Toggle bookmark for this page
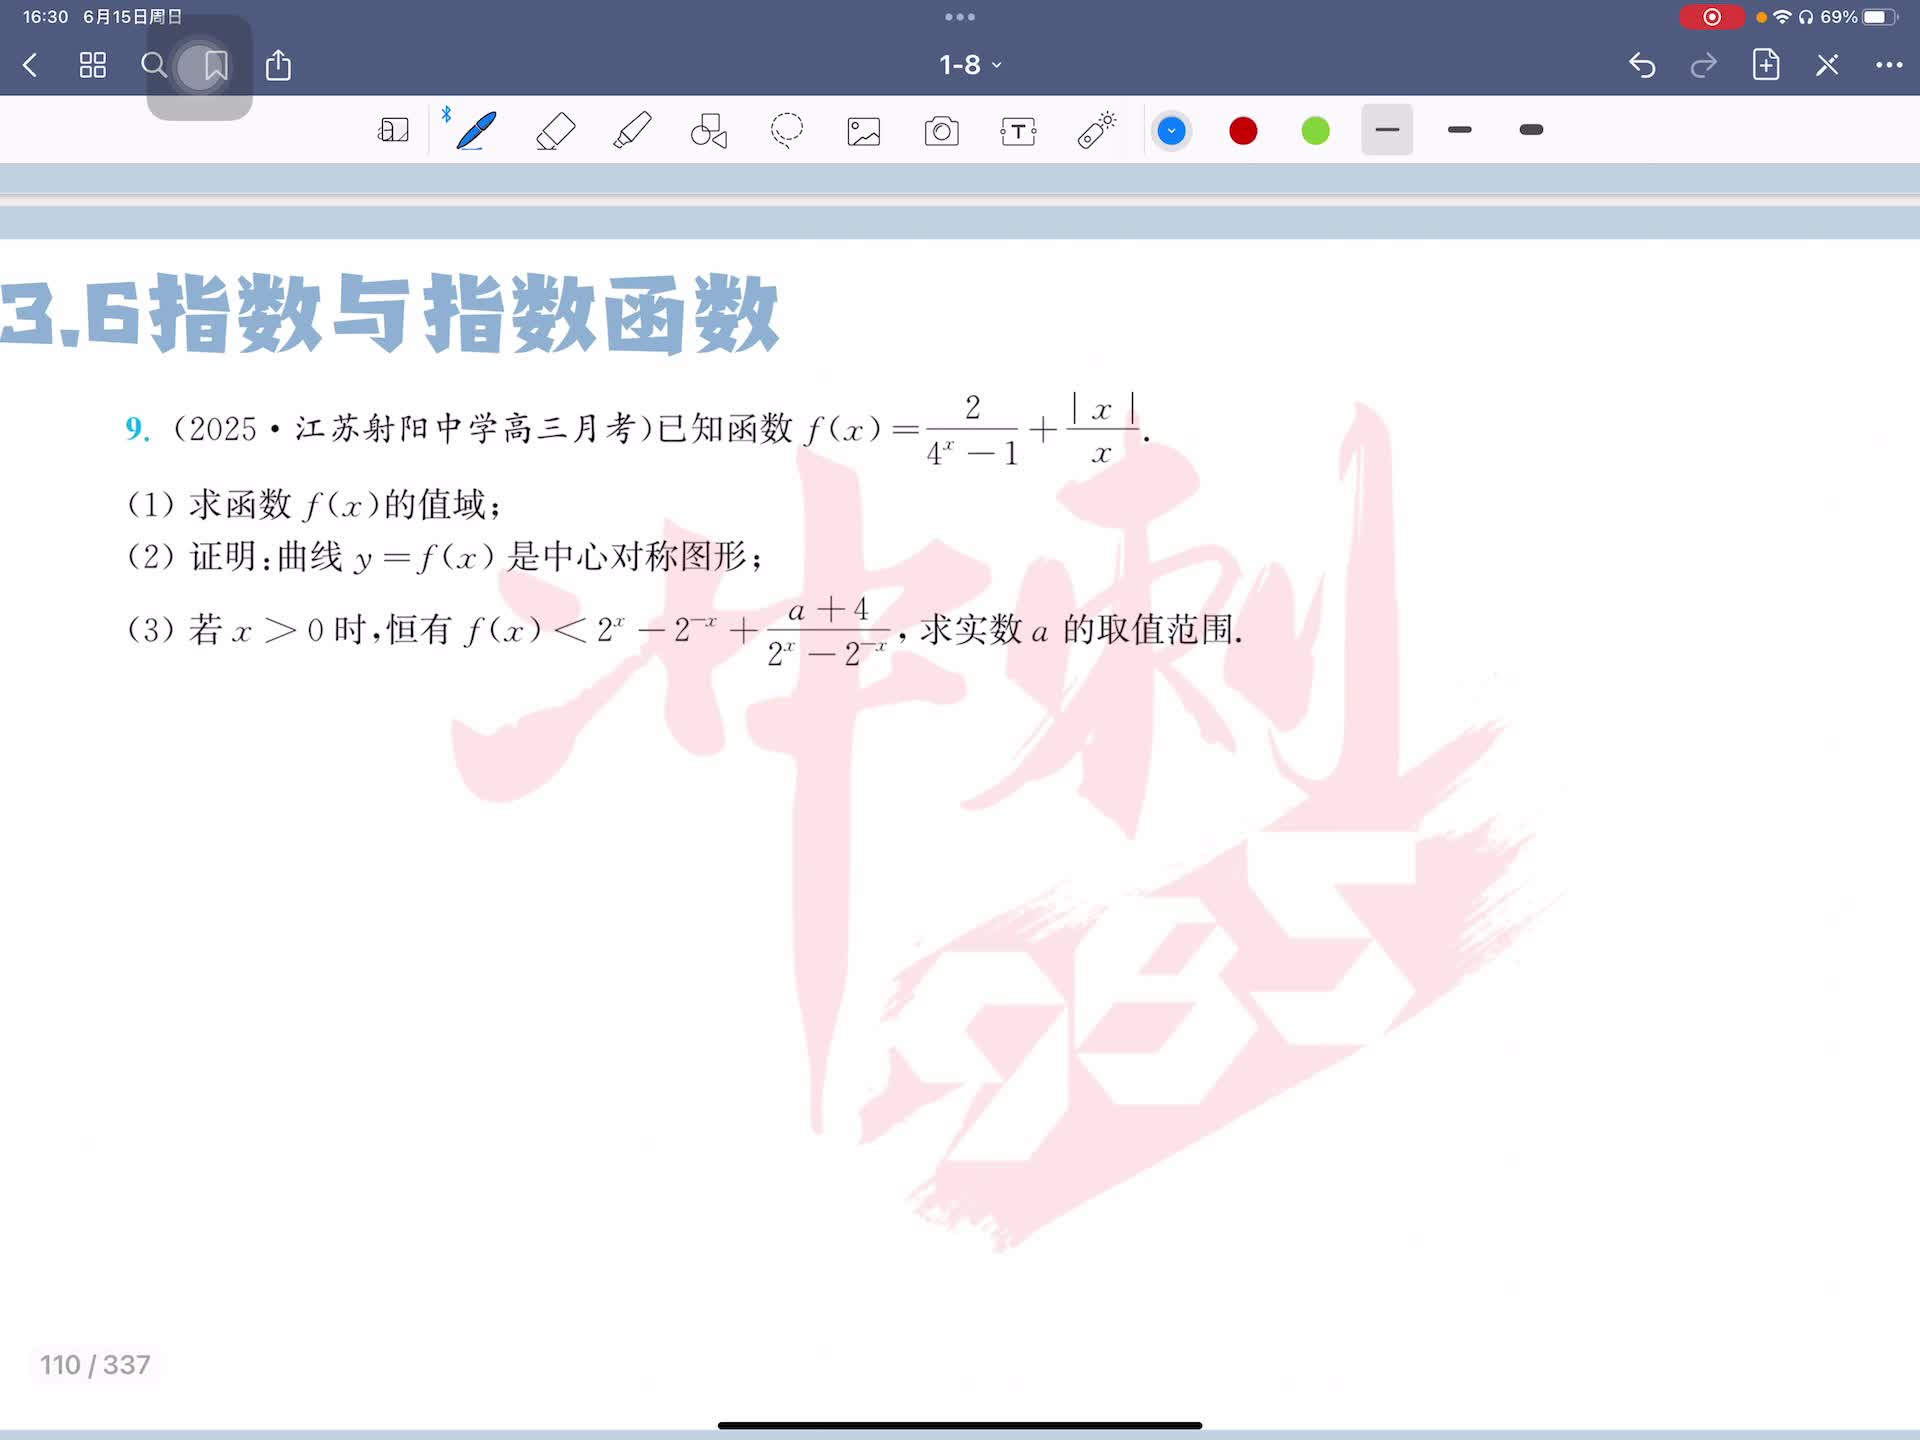The height and width of the screenshot is (1440, 1920). (216, 66)
